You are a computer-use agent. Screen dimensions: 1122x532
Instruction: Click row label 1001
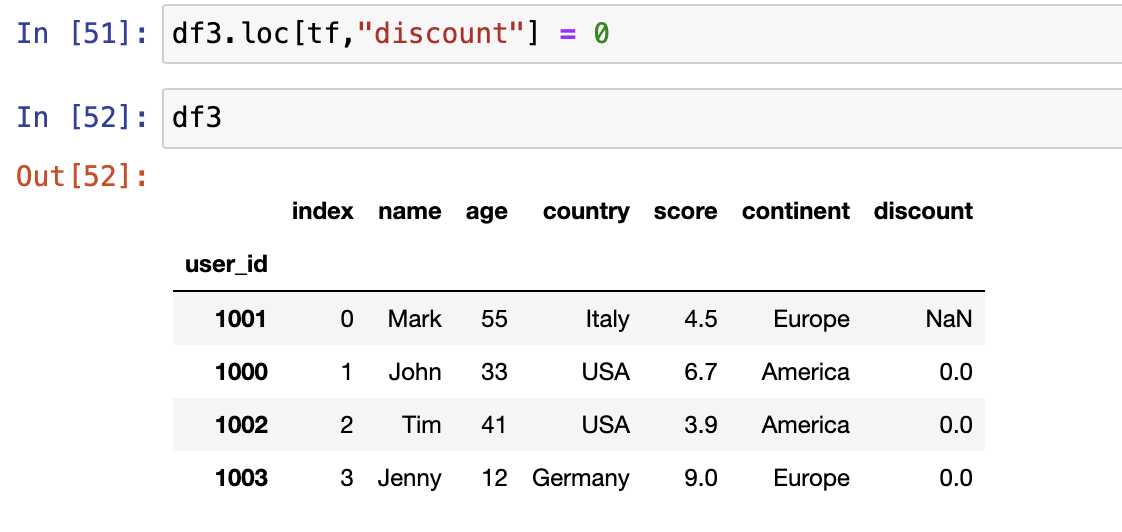241,319
